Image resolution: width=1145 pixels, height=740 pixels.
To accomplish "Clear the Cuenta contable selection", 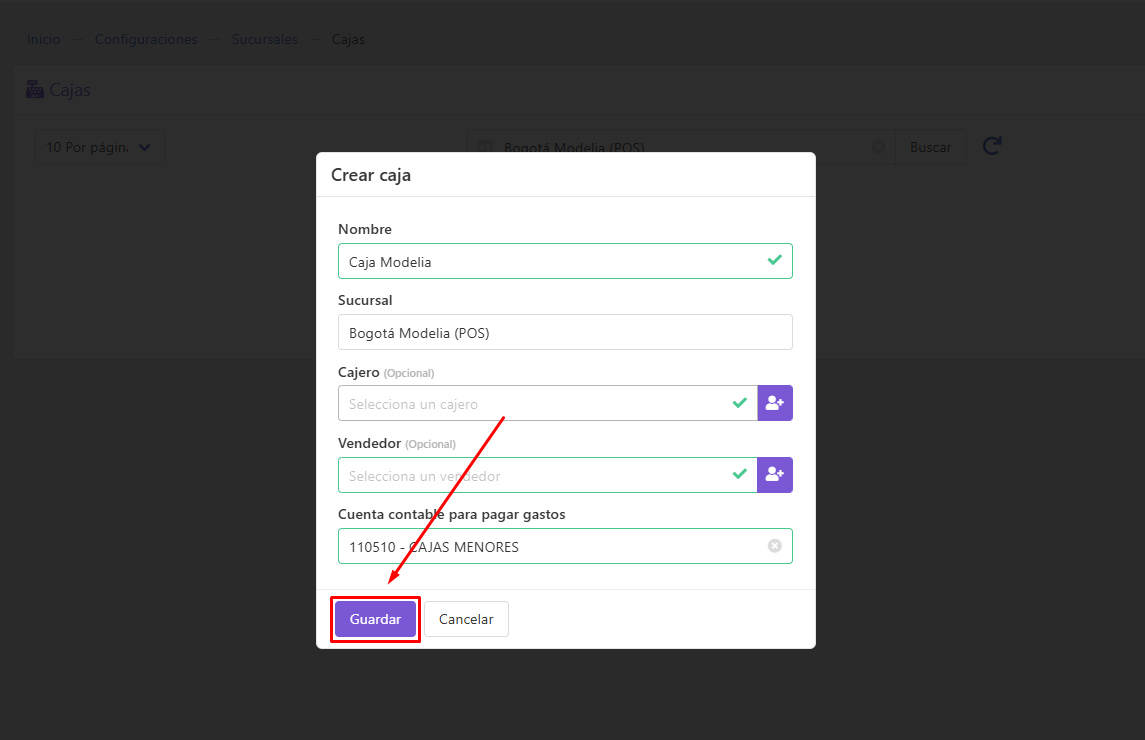I will (x=775, y=546).
